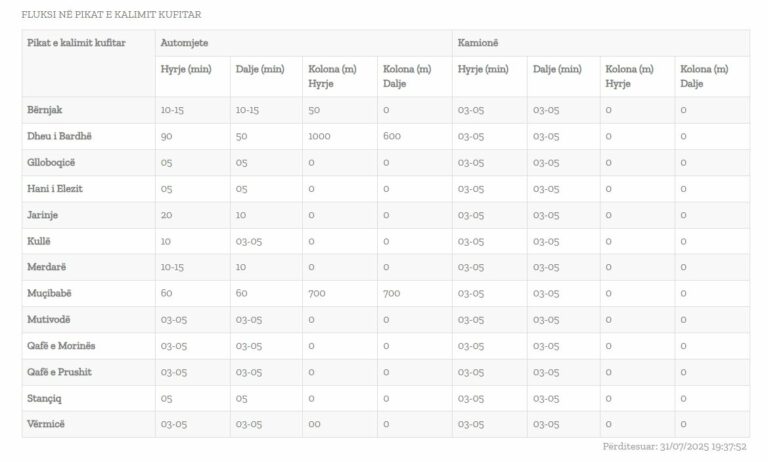Screen dimensions: 768x462
Task: Click the Mutivodë row label
Action: pyautogui.click(x=50, y=319)
